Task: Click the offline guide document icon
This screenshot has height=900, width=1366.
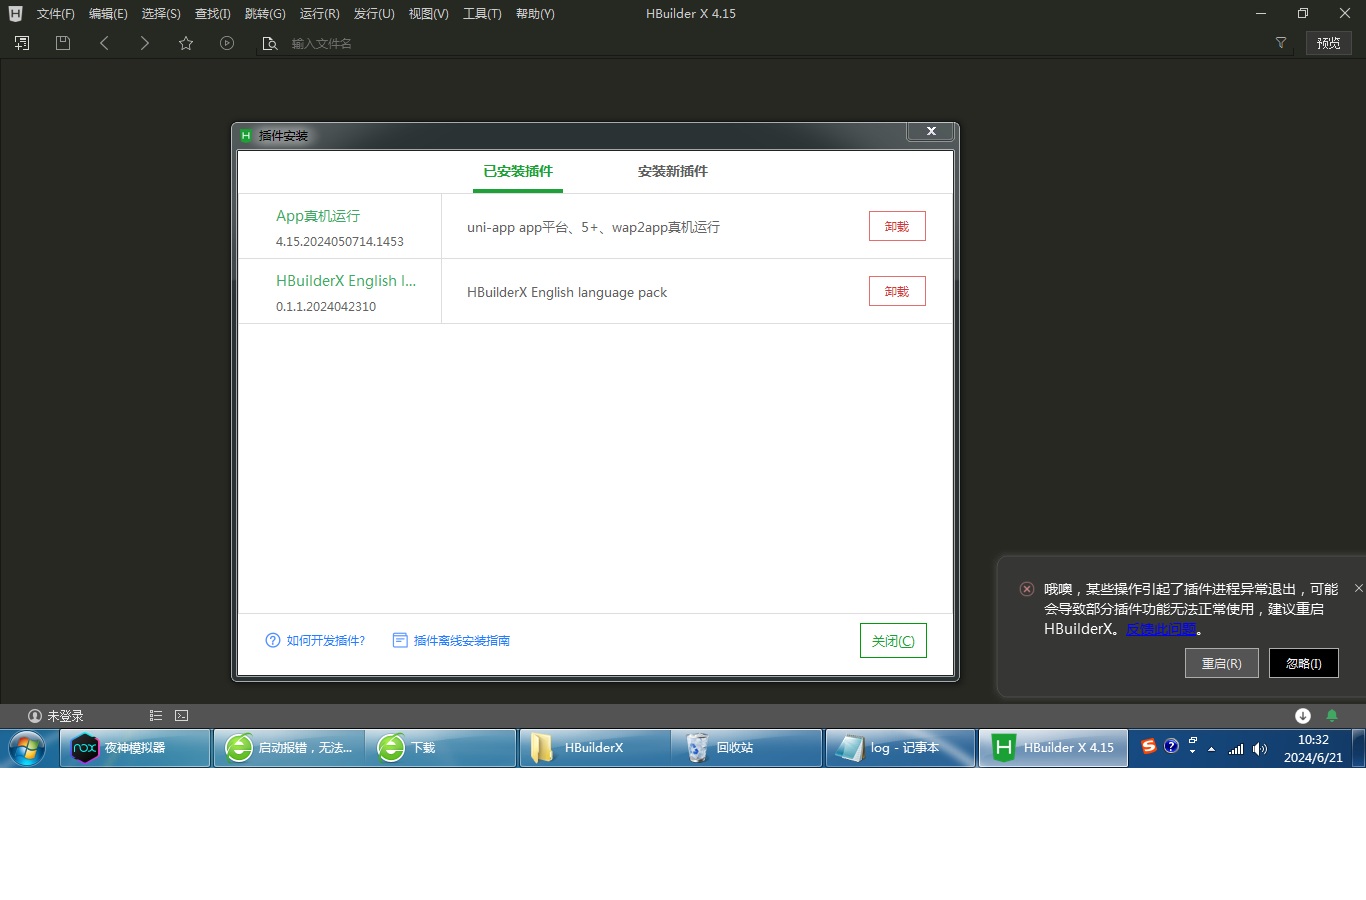Action: click(x=400, y=640)
